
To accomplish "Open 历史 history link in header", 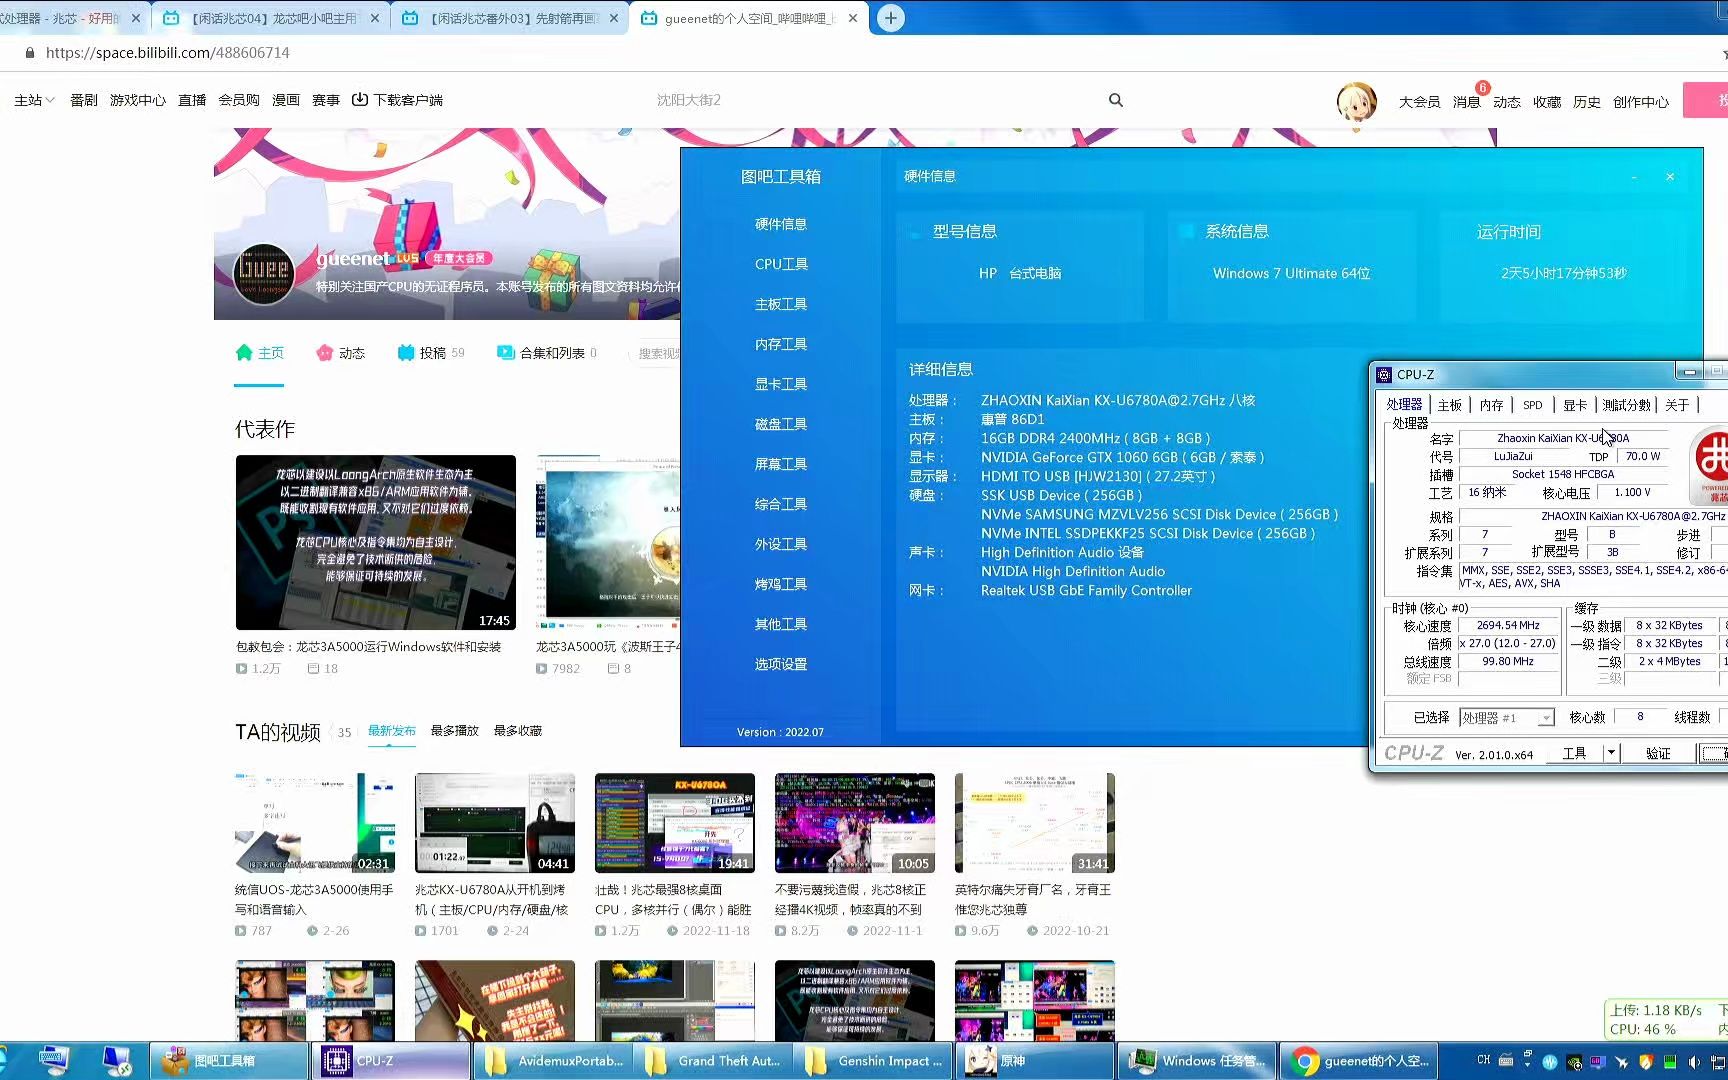I will (1586, 102).
